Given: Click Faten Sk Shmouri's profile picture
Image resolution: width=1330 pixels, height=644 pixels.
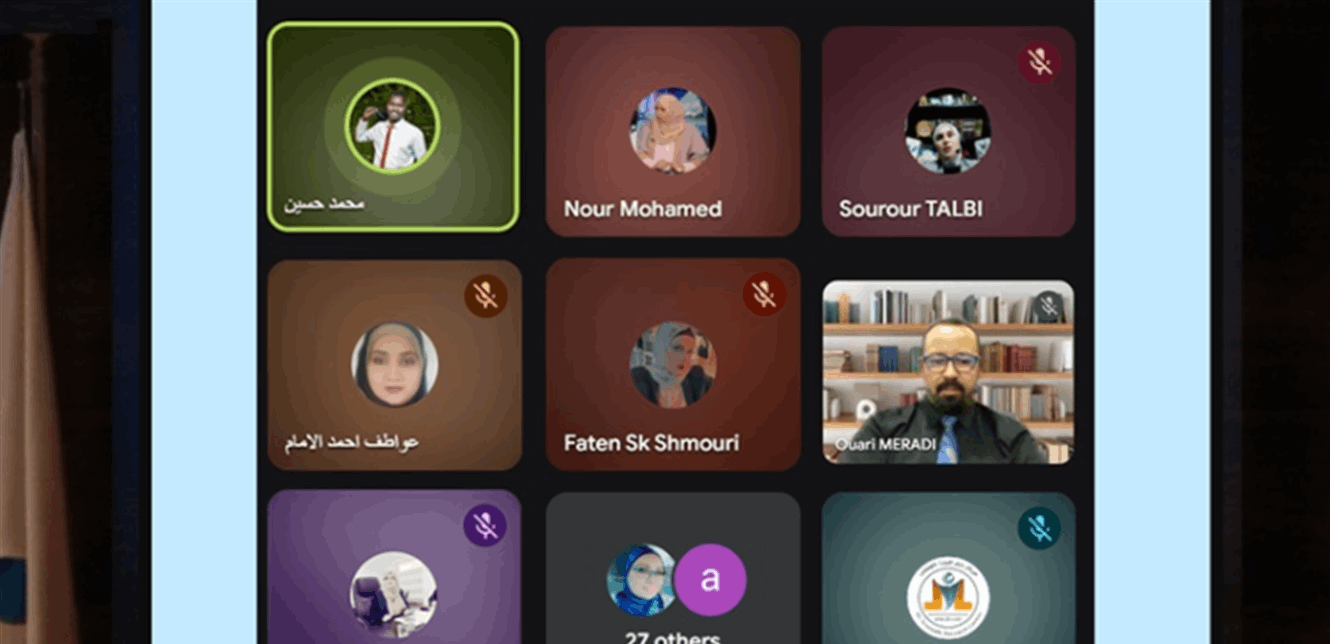Looking at the screenshot, I should (673, 364).
